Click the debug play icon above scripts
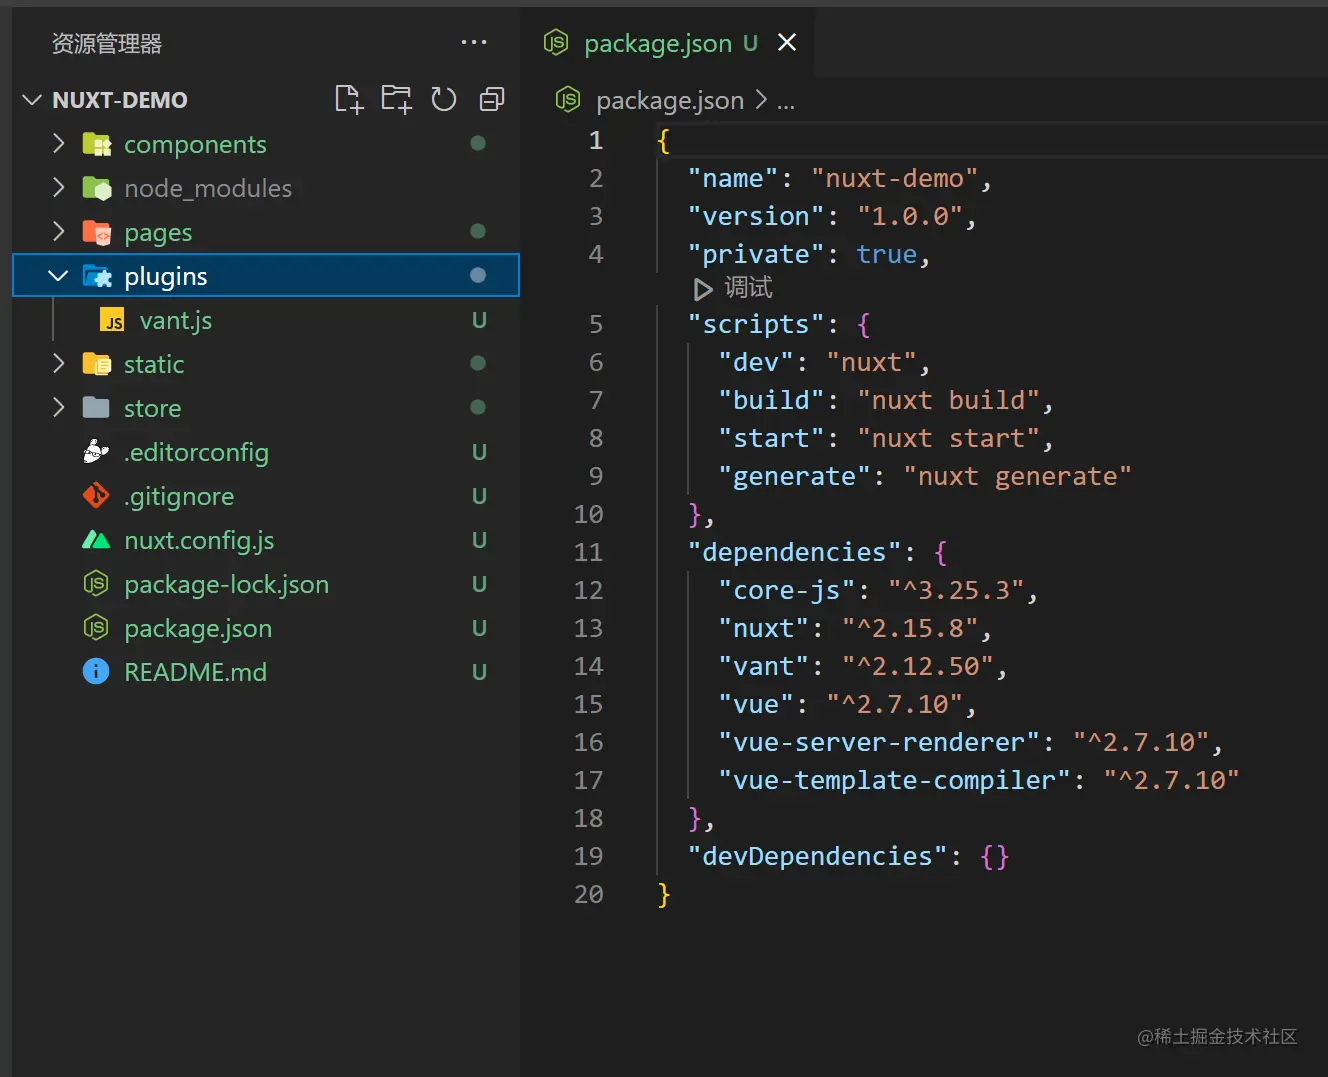 pos(703,289)
